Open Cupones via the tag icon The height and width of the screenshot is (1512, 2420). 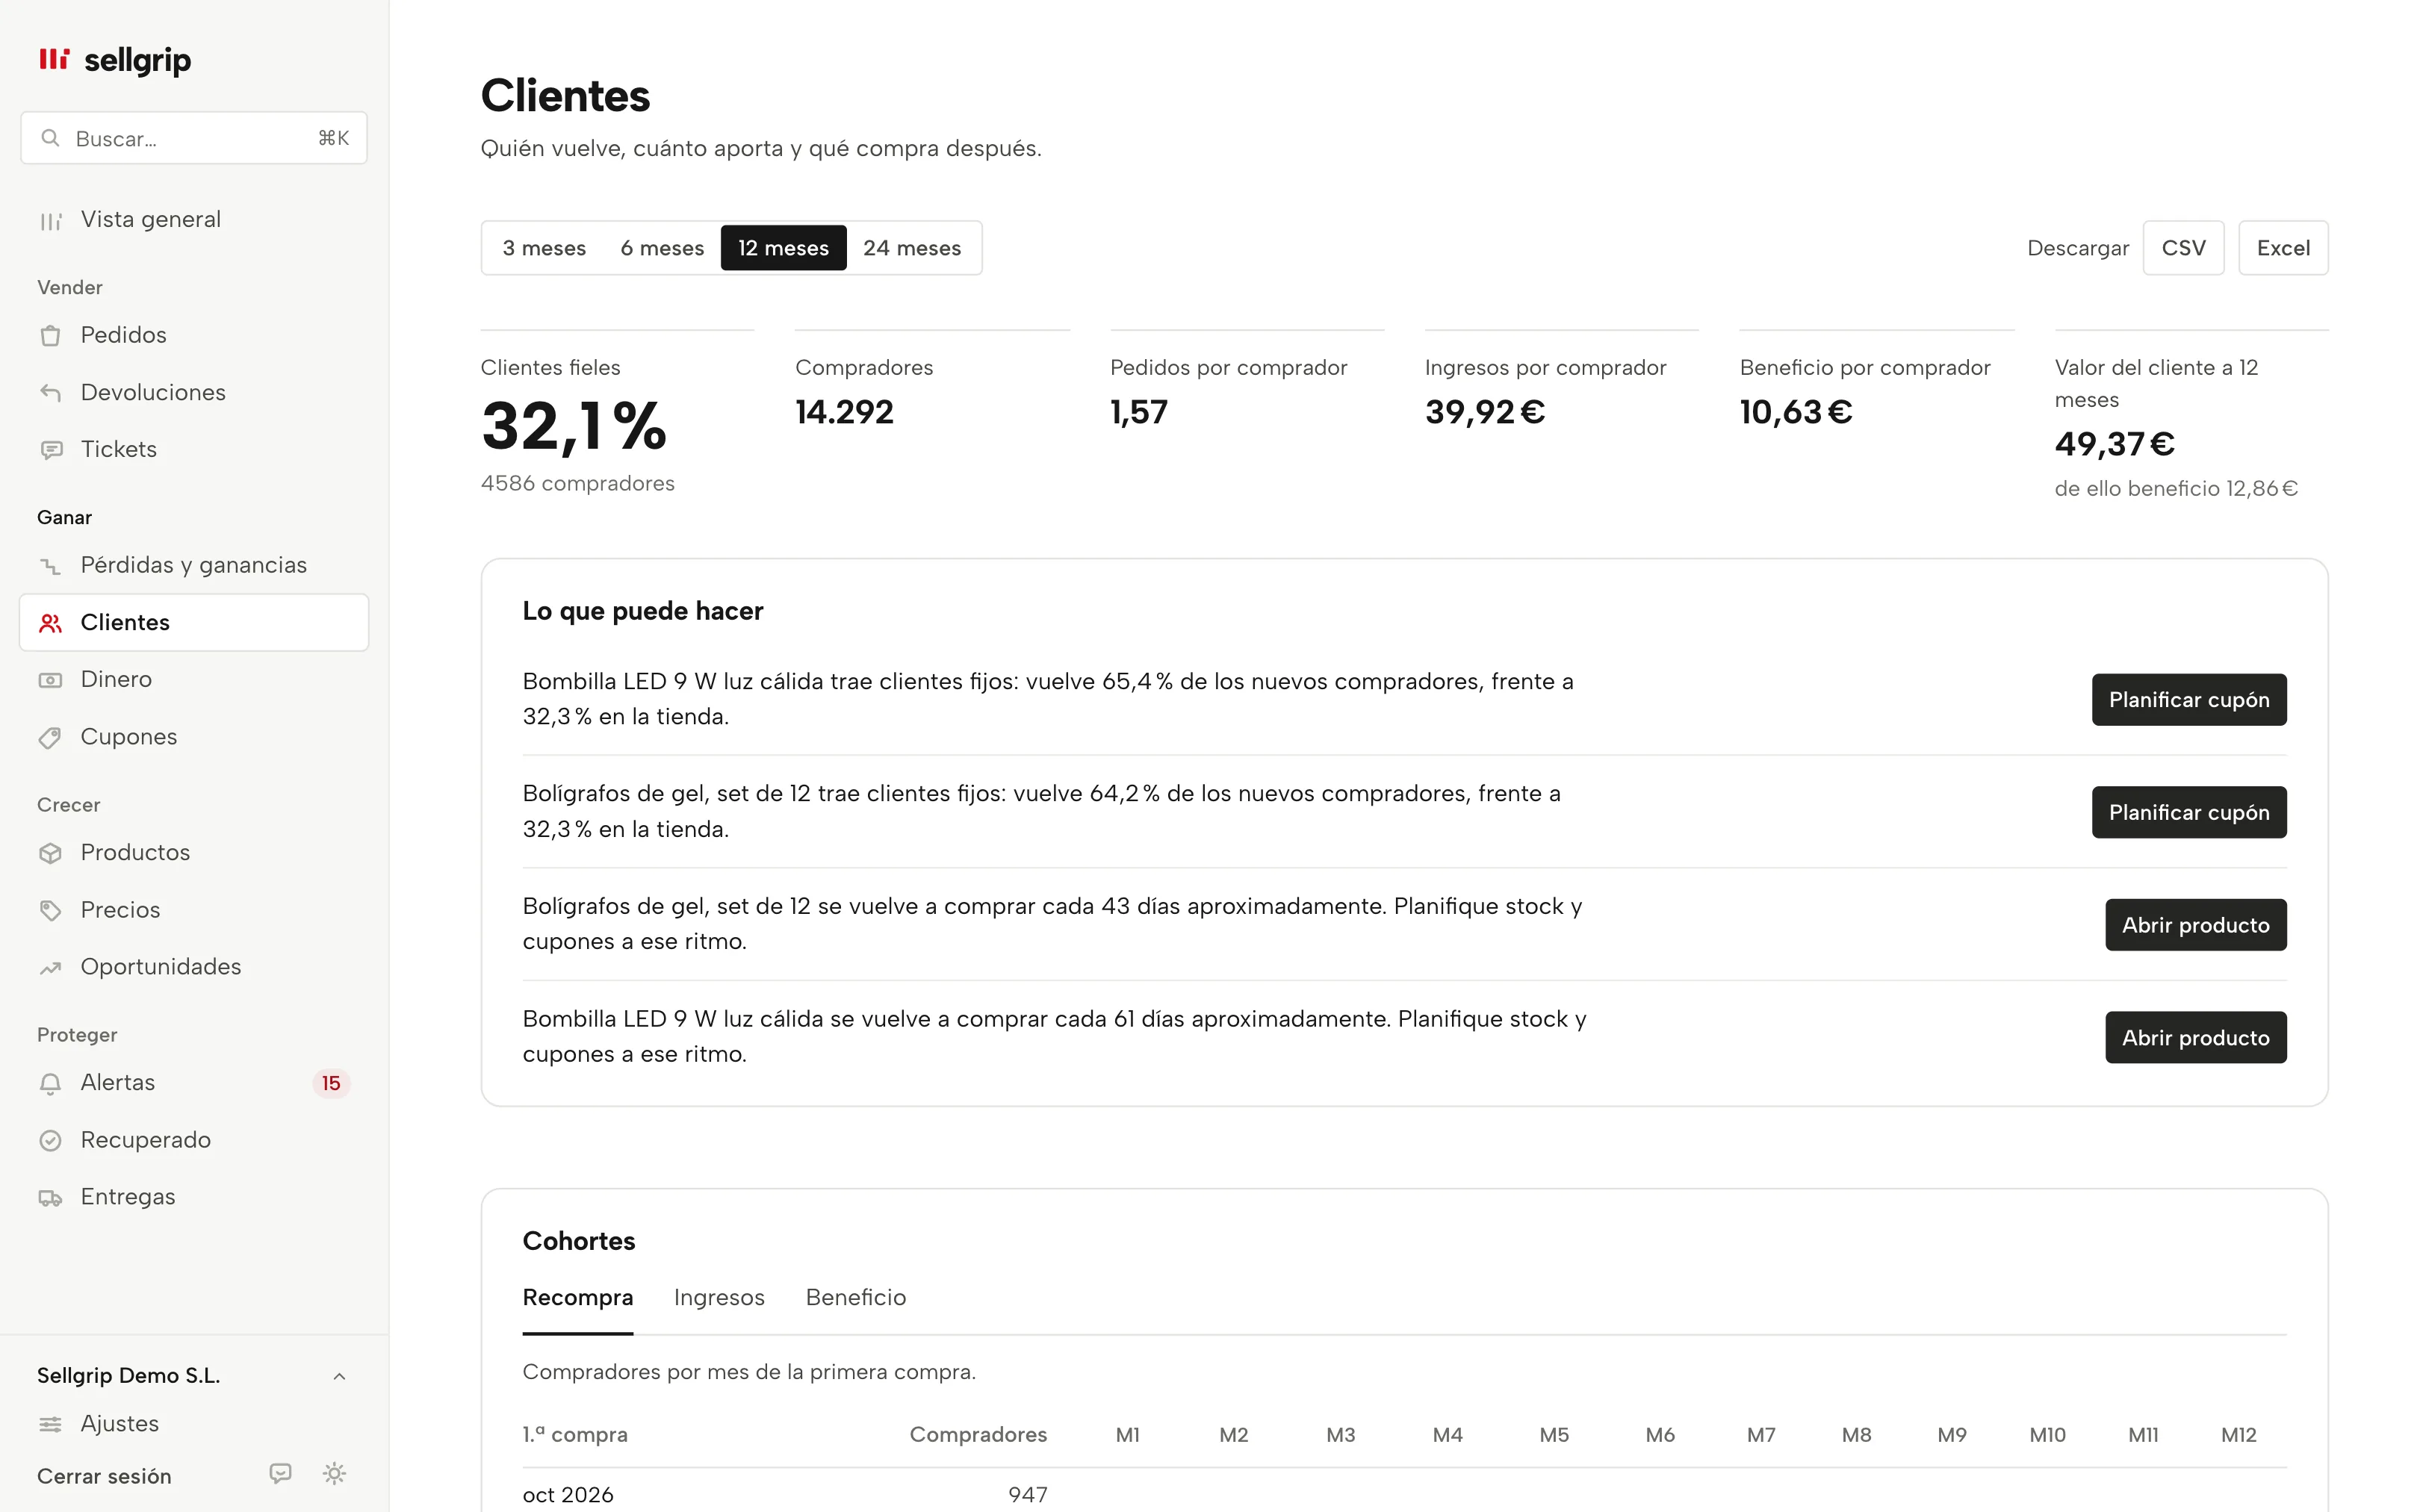50,738
